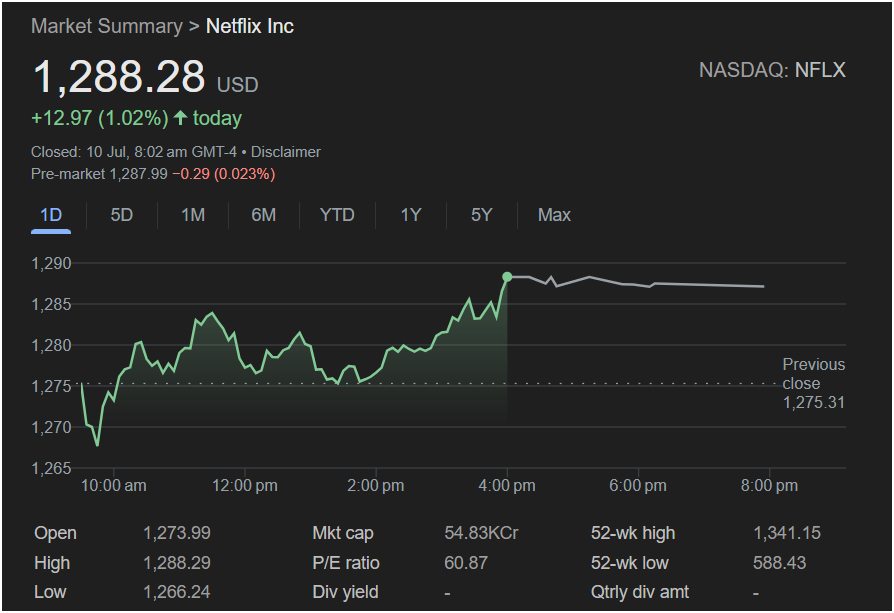Click the Previous close 1,275.31 label
The image size is (894, 613).
(814, 383)
